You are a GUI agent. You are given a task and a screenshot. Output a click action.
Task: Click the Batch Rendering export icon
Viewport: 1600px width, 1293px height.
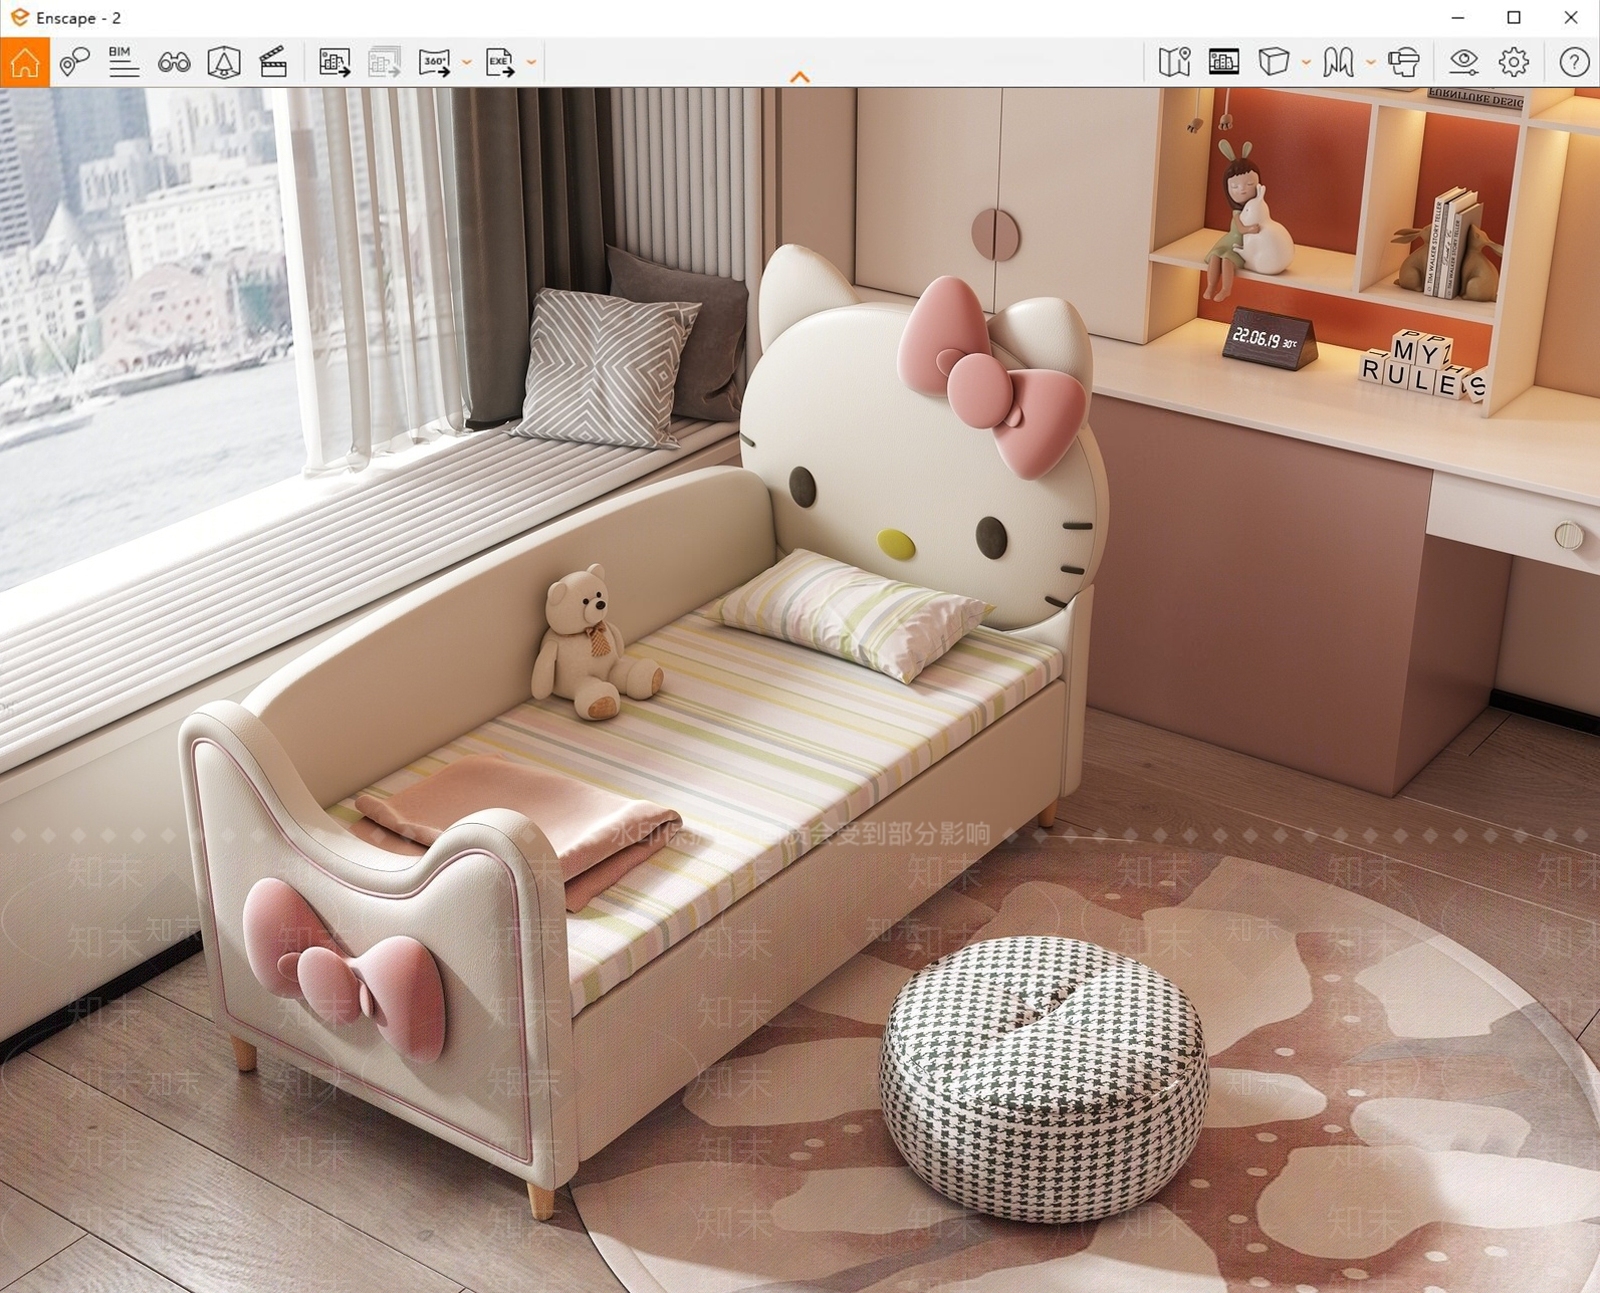pyautogui.click(x=384, y=62)
